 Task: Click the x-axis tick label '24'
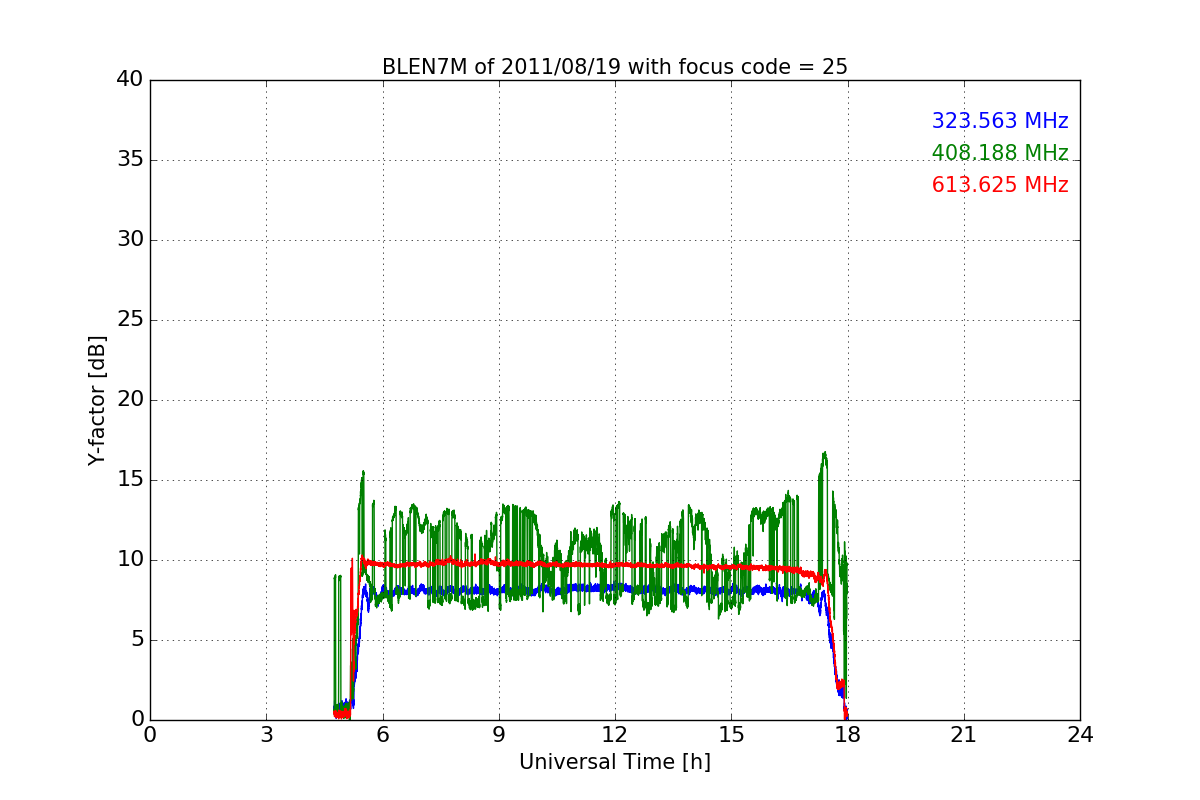[x=1080, y=735]
